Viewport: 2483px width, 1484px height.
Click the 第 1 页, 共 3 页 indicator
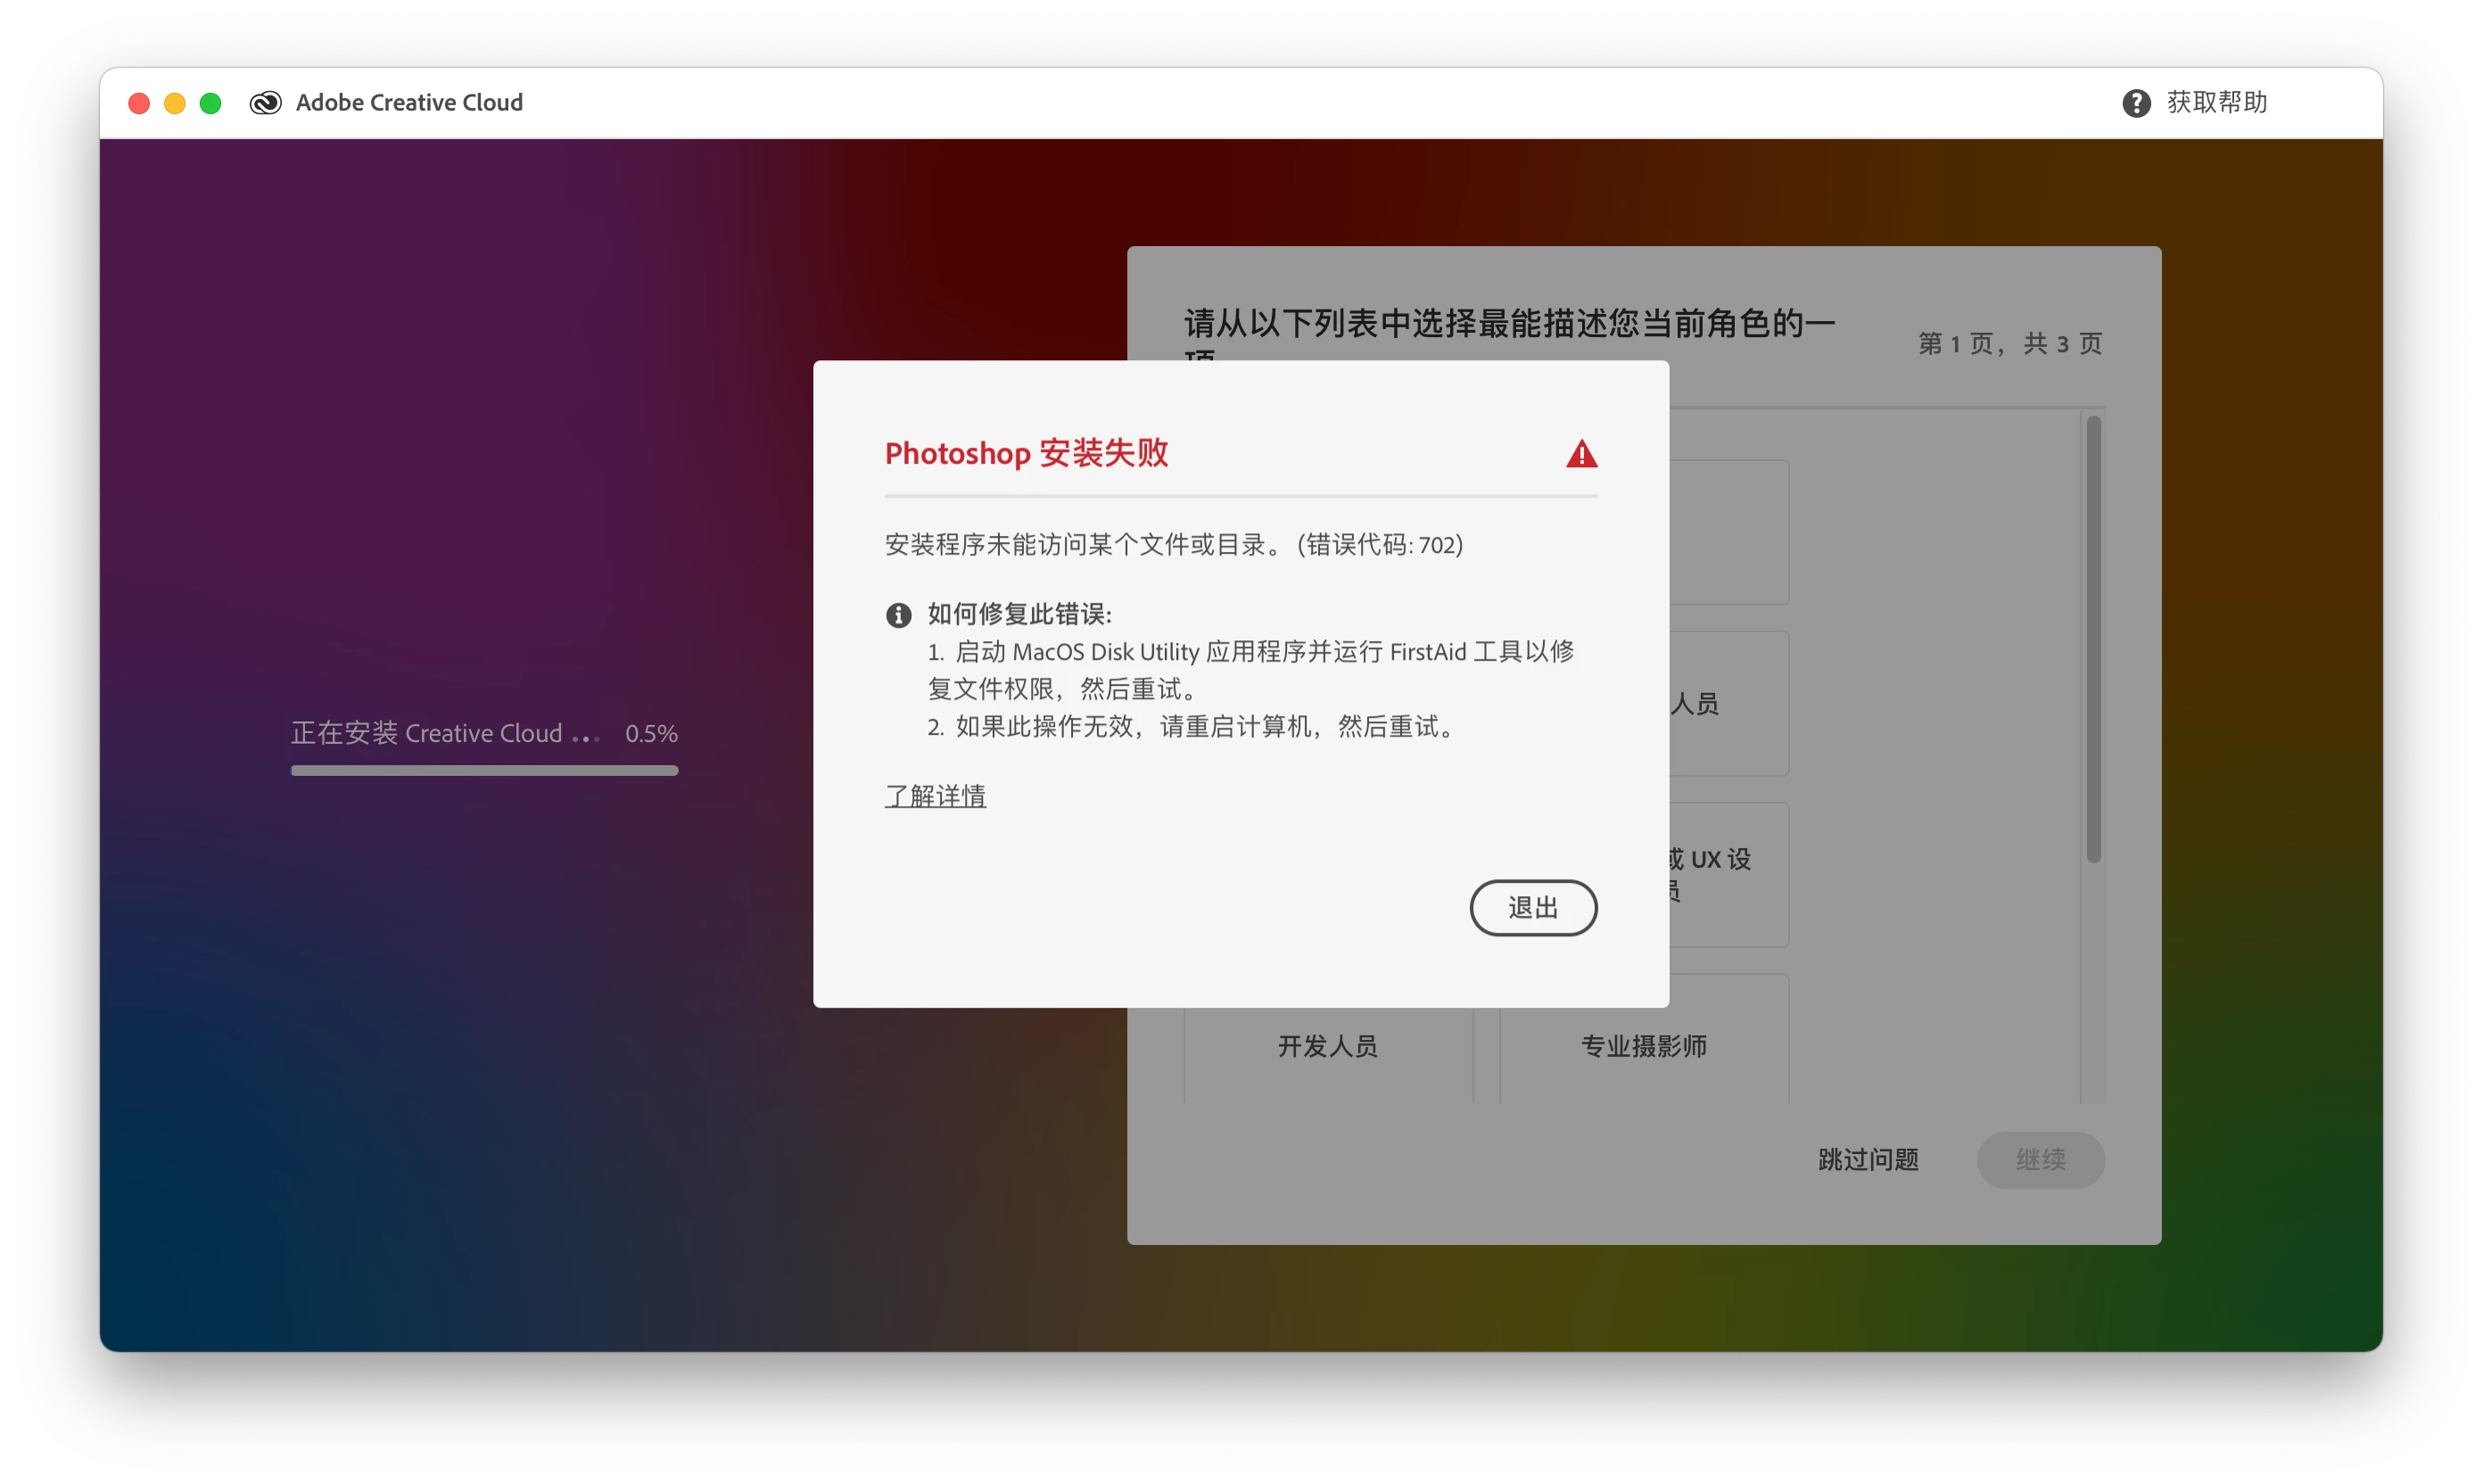(x=2009, y=344)
